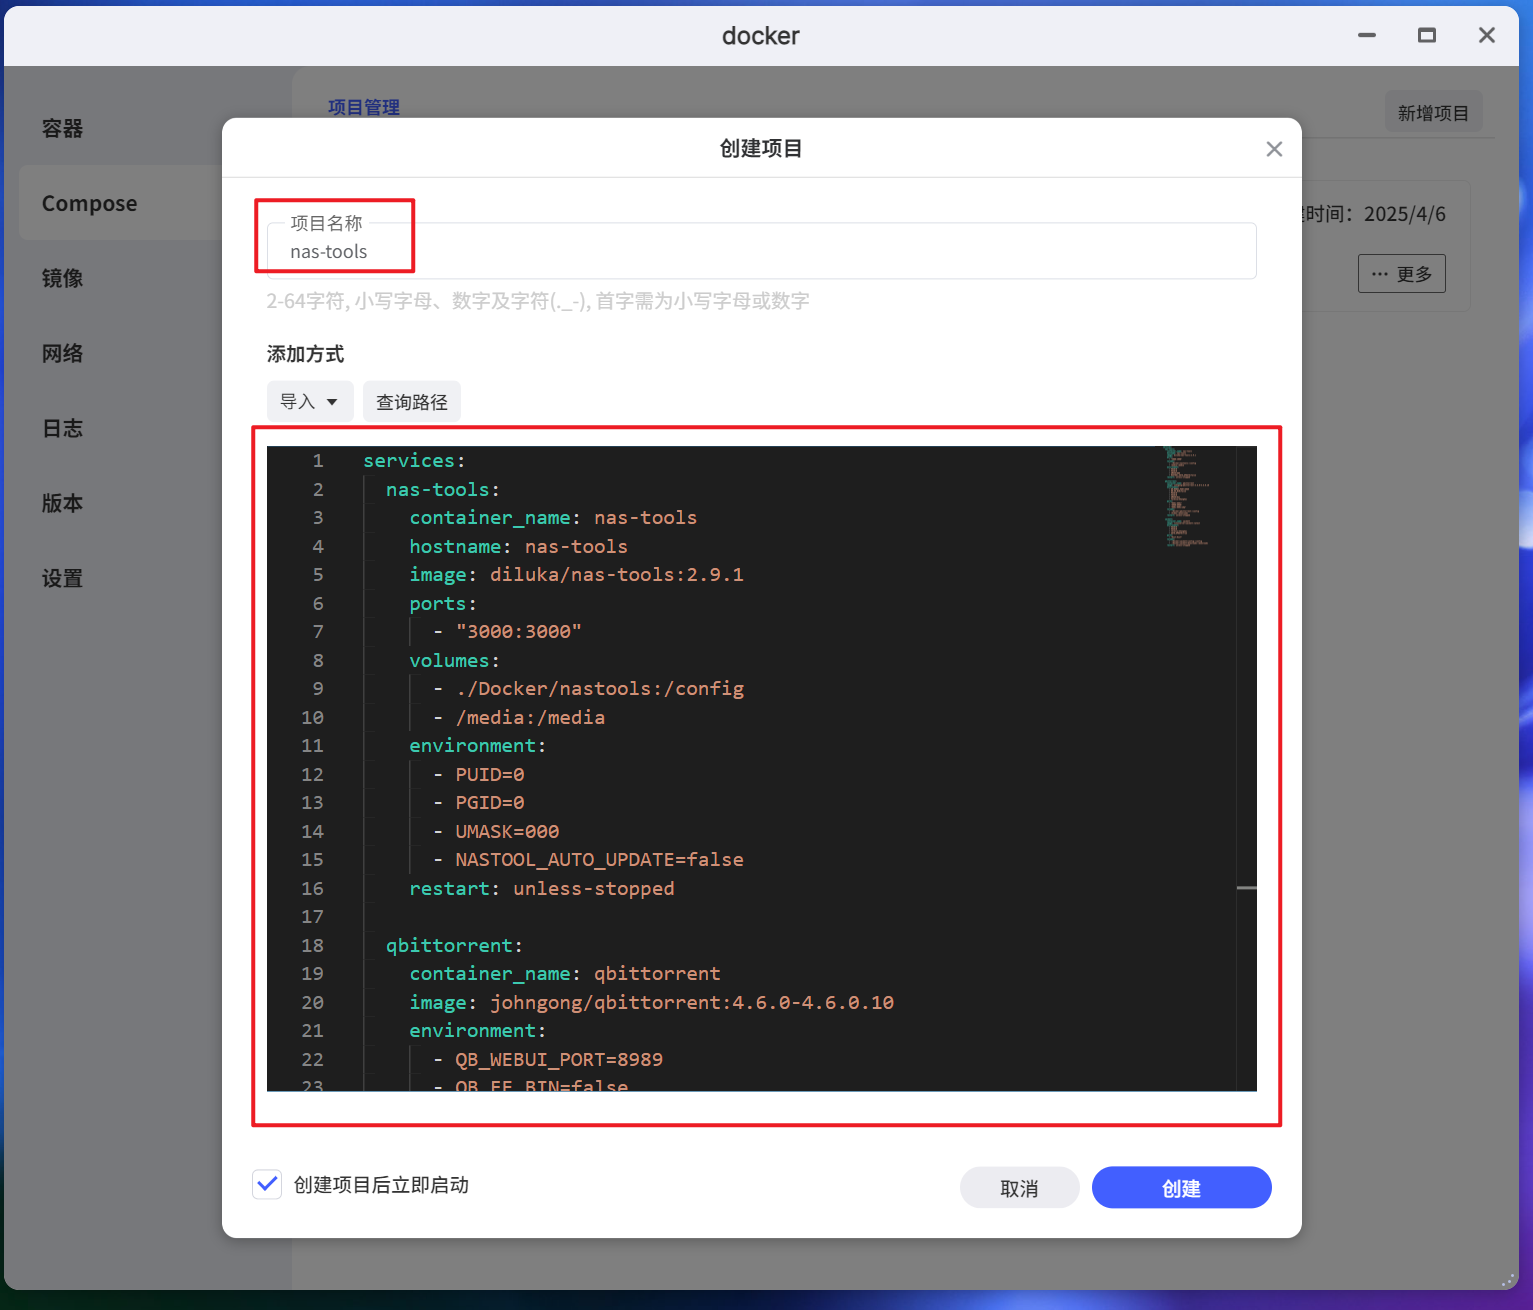Open the 导入 dropdown
Viewport: 1533px width, 1310px height.
pos(310,401)
